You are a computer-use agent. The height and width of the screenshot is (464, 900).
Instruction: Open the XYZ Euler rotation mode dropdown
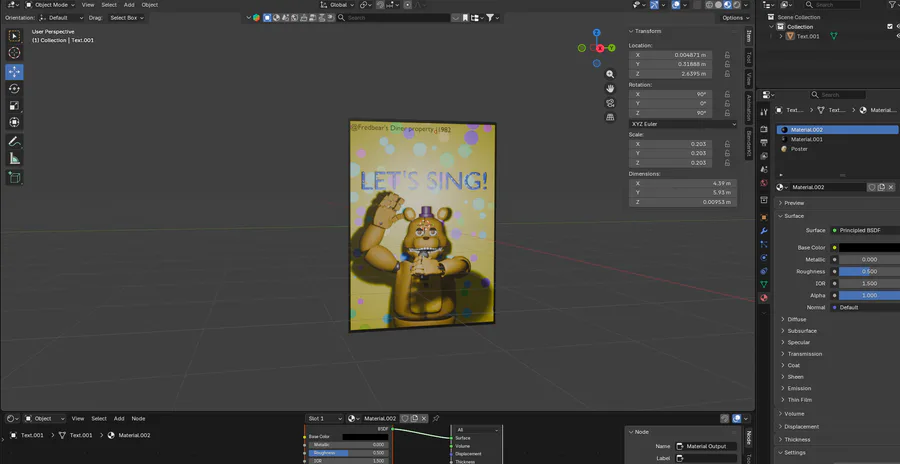(683, 124)
